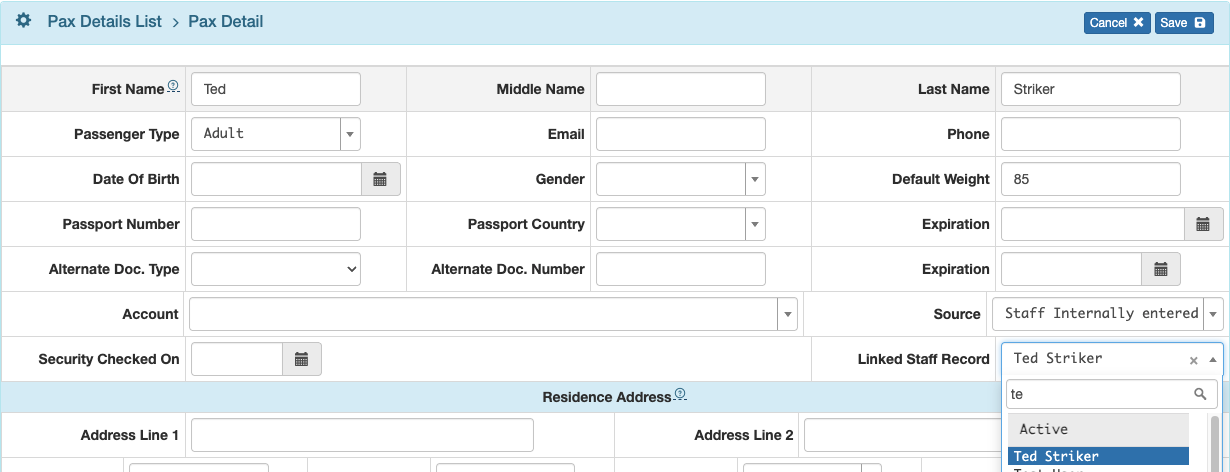Cancel editing the pax detail
Screen dimensions: 1230x472
1116,23
